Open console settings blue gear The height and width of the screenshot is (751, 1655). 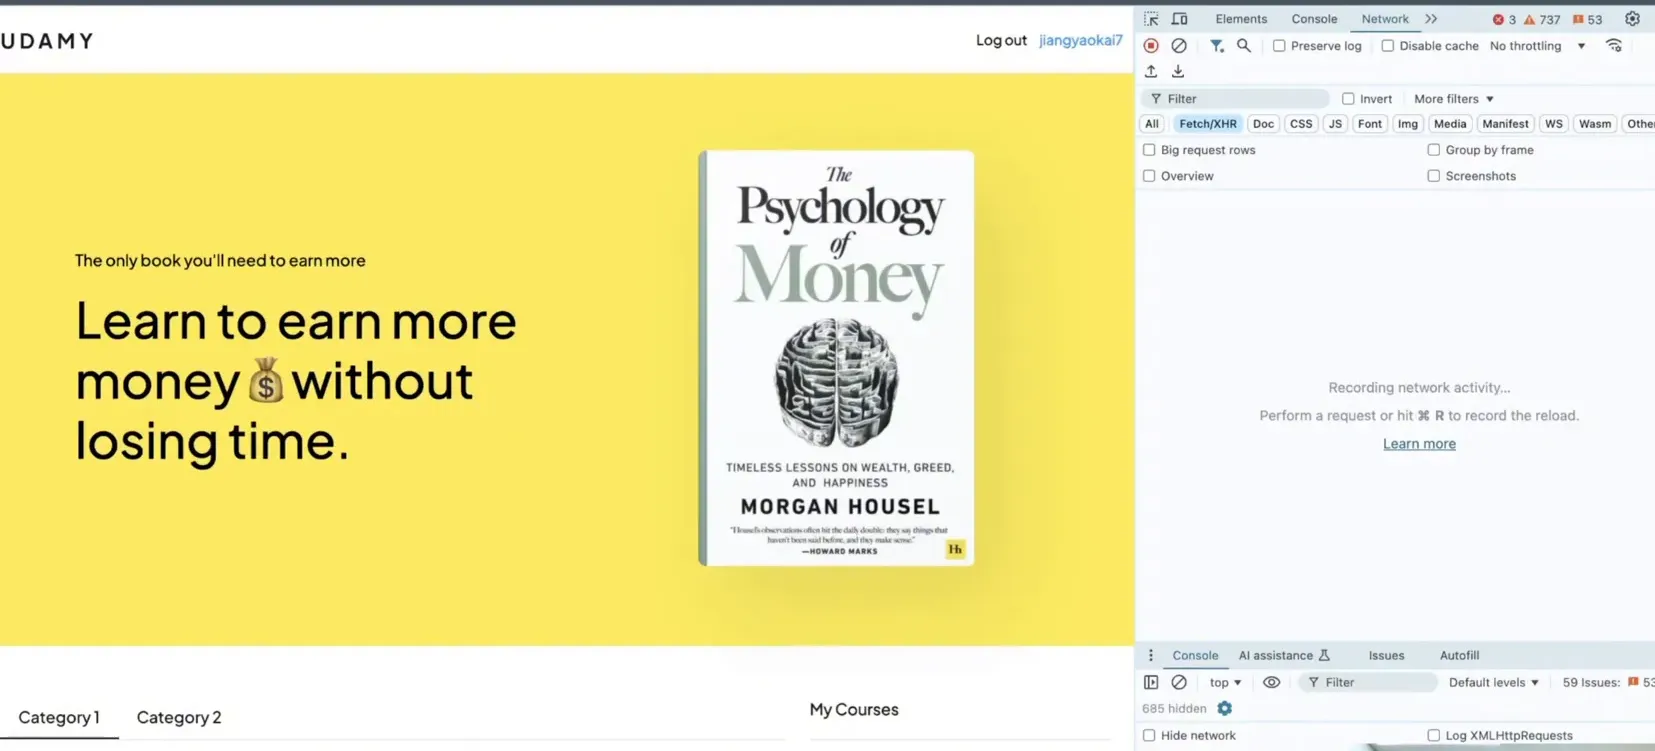tap(1224, 708)
